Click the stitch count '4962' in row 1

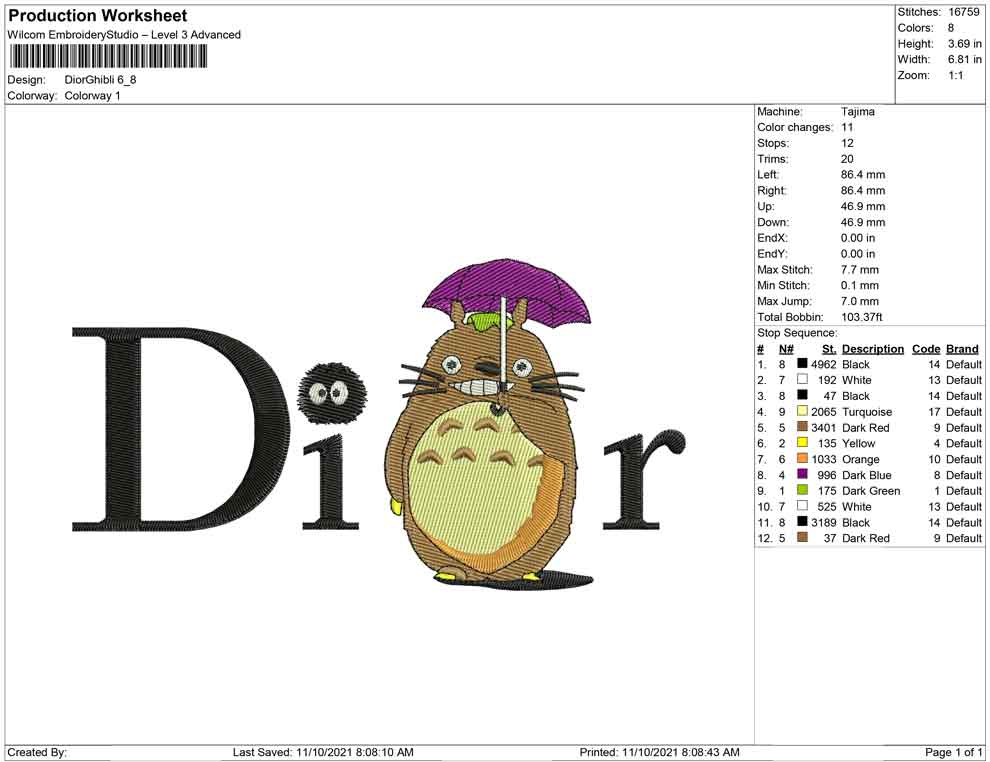[824, 364]
